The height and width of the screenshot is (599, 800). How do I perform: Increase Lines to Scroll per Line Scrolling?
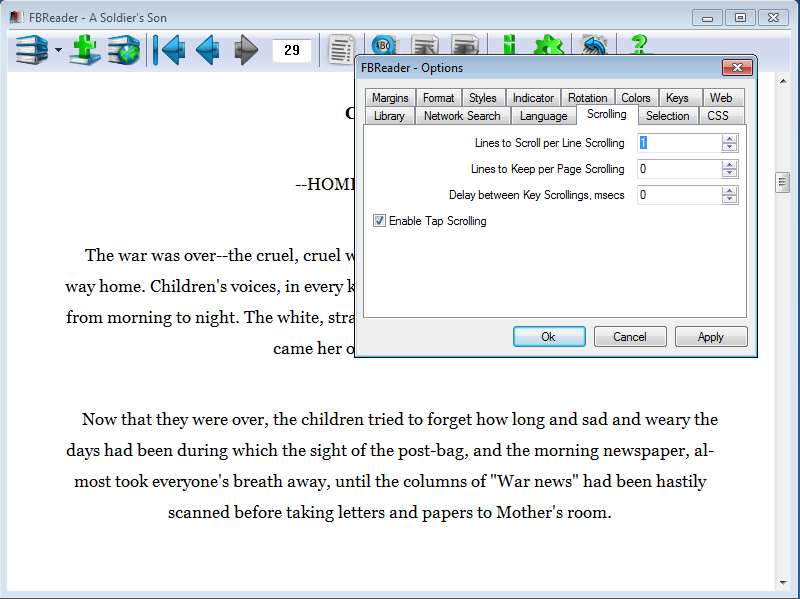pyautogui.click(x=730, y=139)
